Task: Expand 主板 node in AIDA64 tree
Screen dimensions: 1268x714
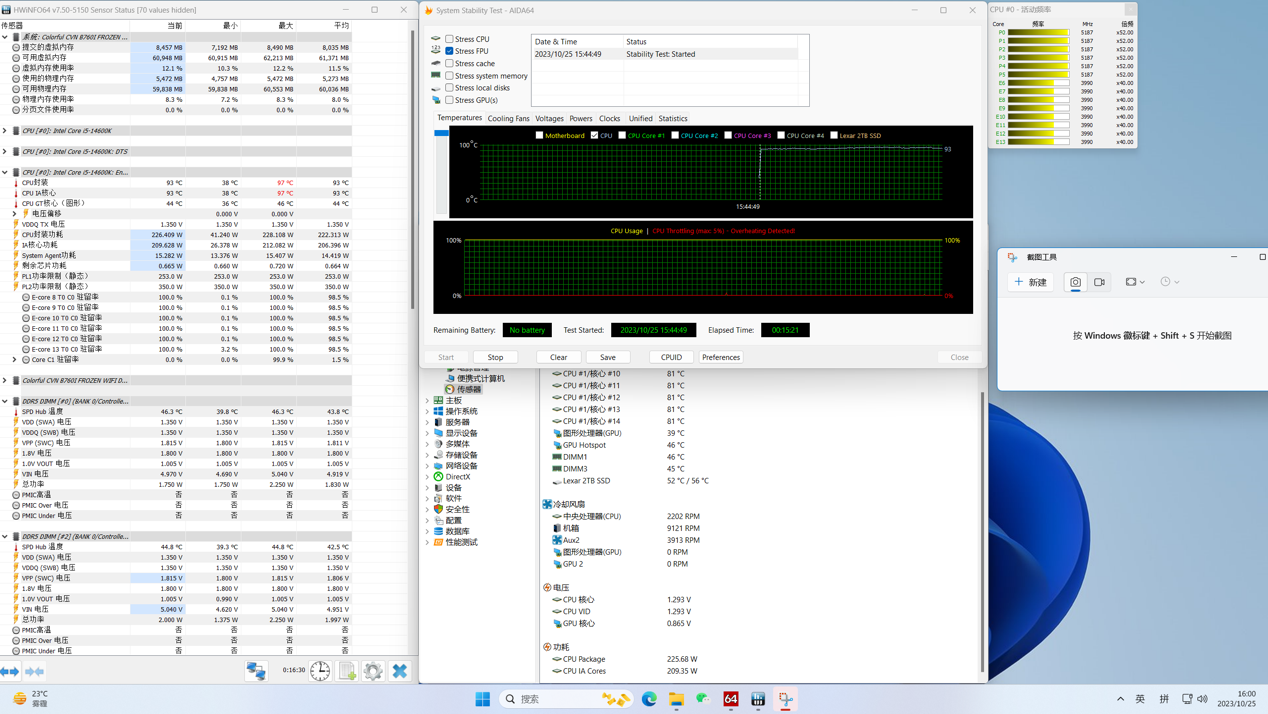Action: pos(427,401)
